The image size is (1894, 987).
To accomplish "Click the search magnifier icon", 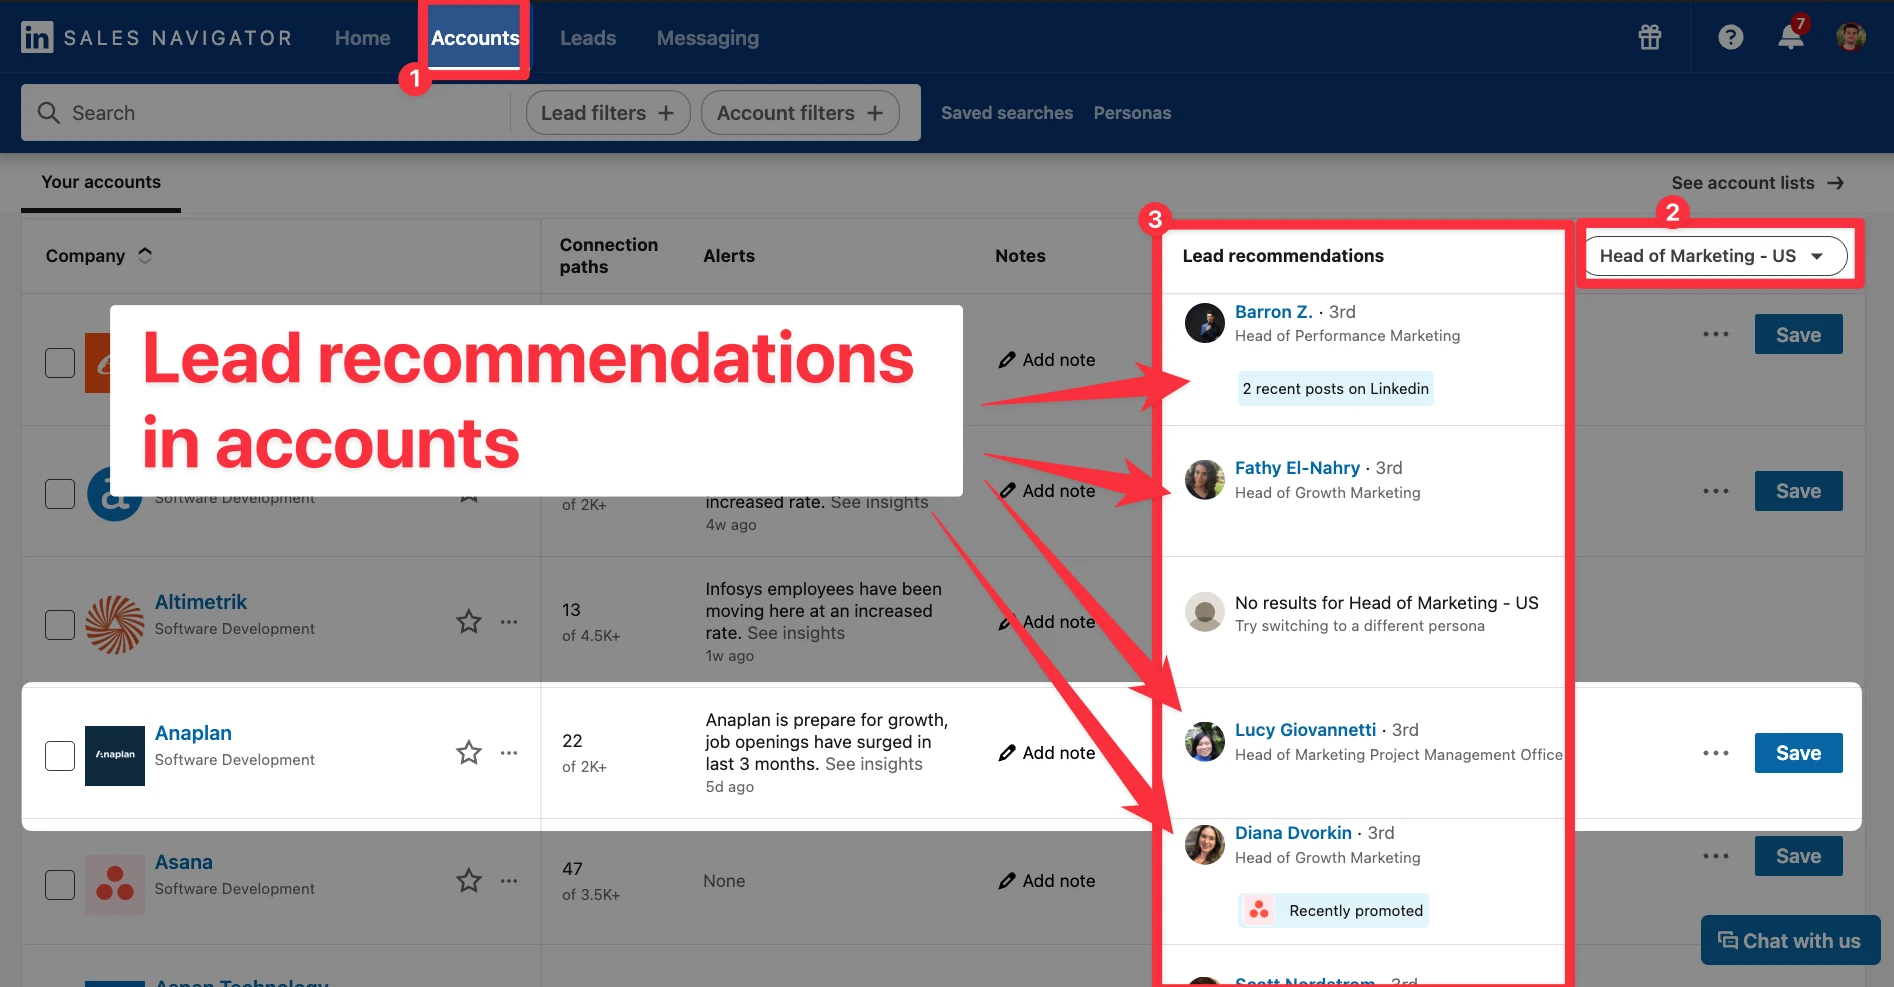I will (x=49, y=112).
